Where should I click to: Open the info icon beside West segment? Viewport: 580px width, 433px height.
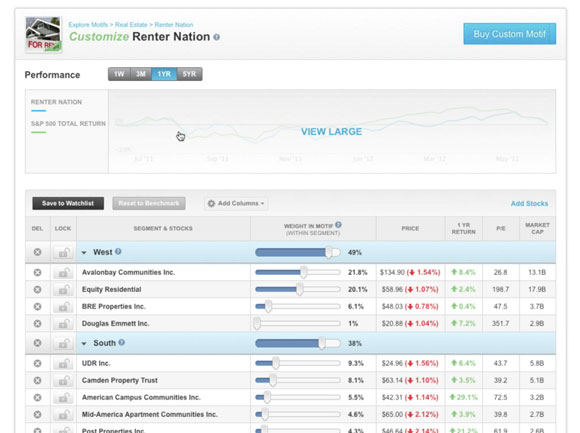(118, 251)
